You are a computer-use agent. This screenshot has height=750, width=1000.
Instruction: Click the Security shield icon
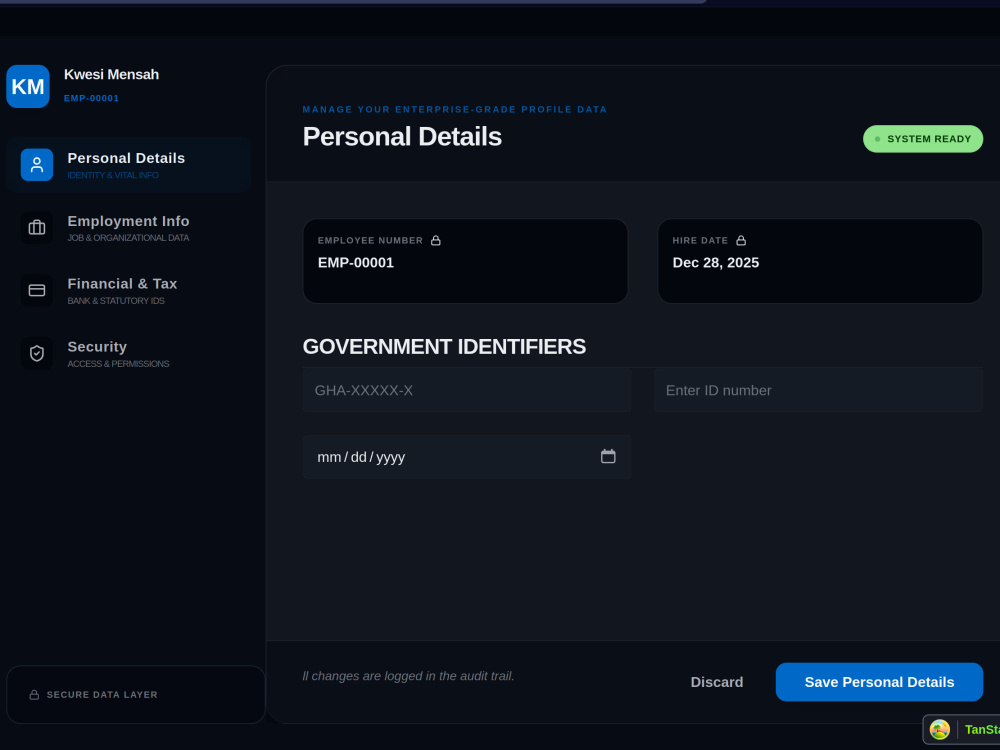pyautogui.click(x=37, y=353)
